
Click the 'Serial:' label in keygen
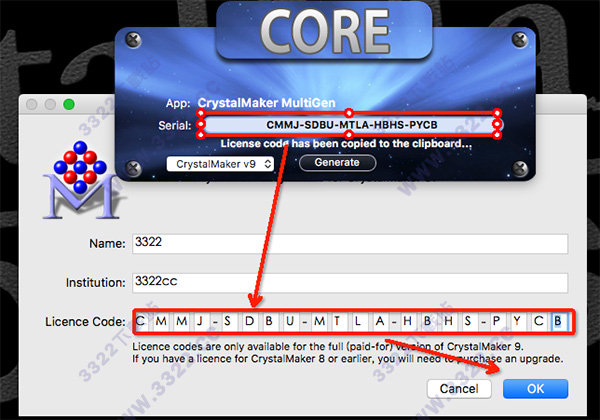coord(174,125)
